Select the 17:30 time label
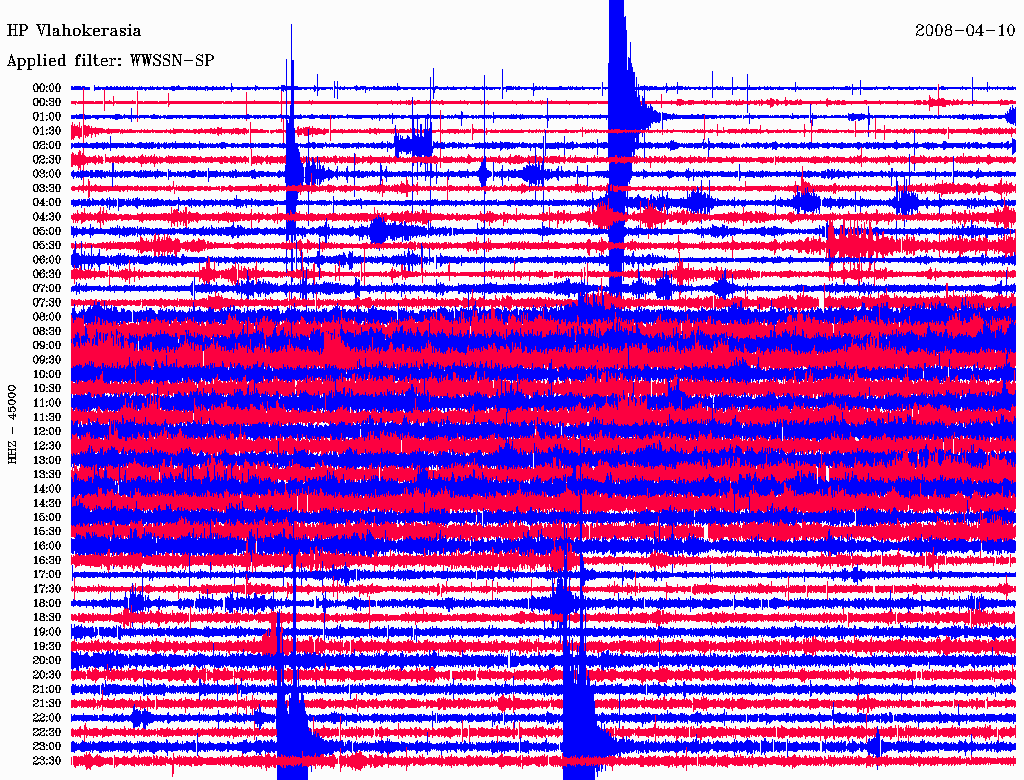Viewport: 1024px width, 780px height. click(47, 589)
